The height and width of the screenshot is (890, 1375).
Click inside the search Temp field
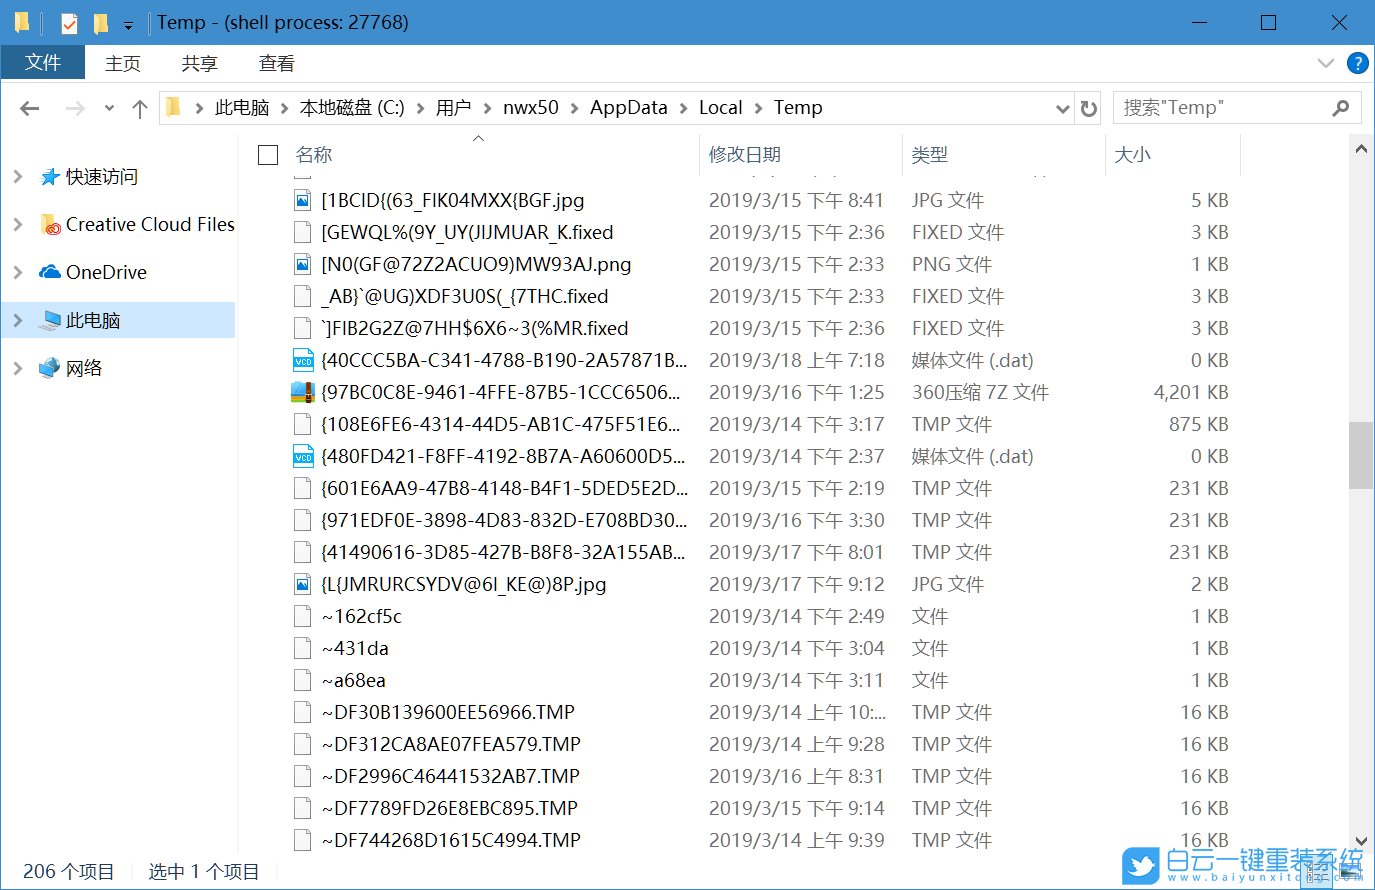pos(1220,107)
